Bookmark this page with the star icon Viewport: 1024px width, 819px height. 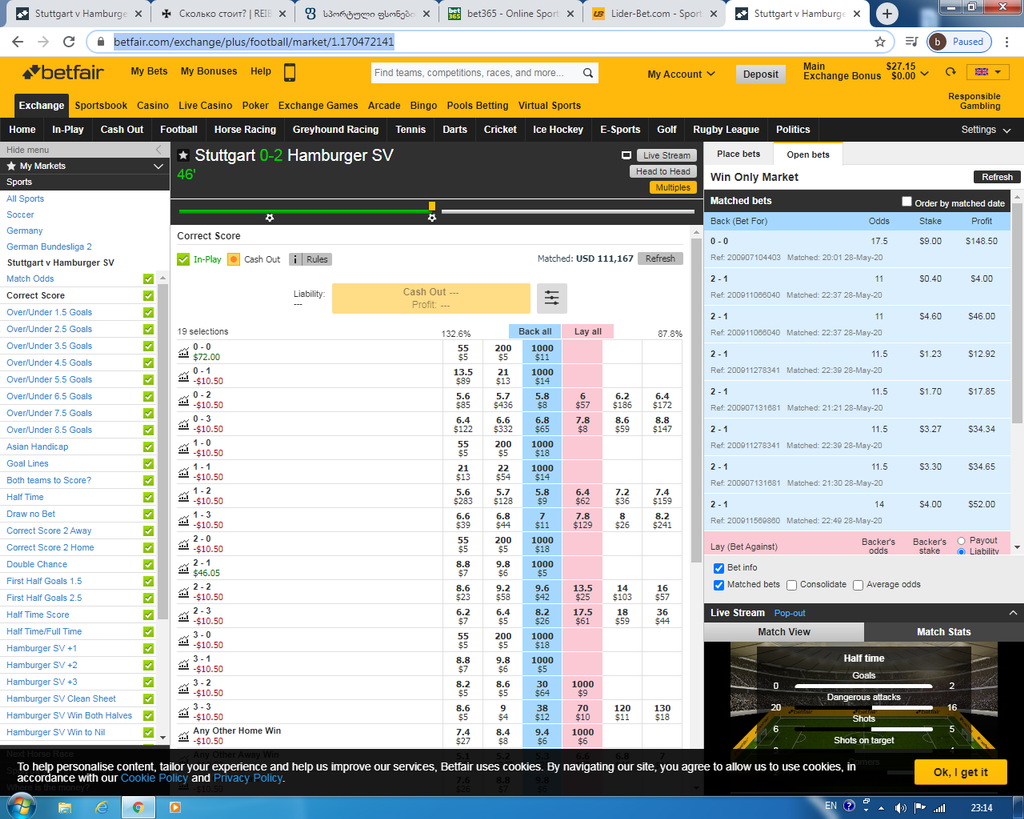880,42
